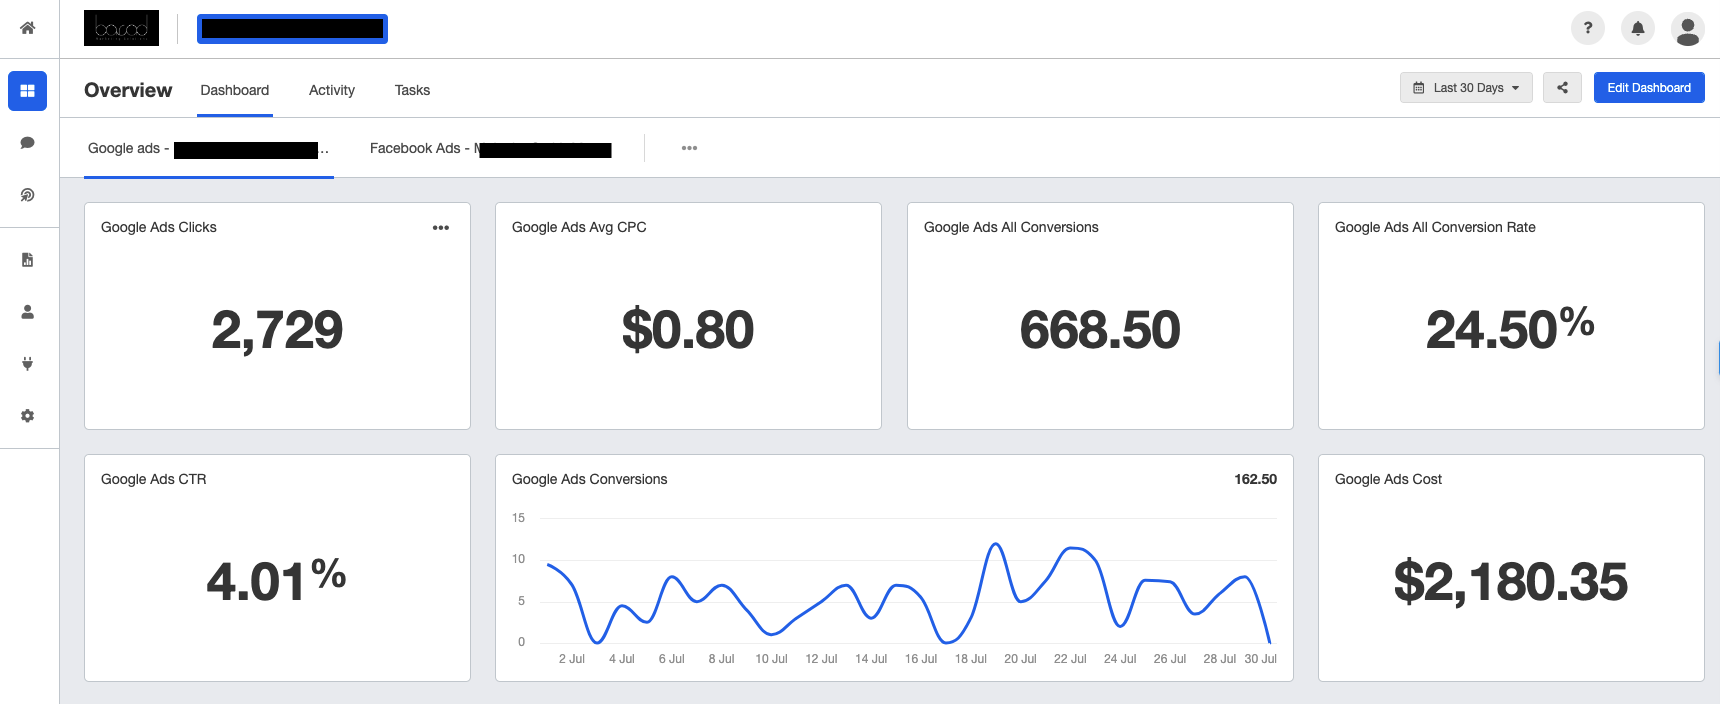
Task: Click the Google Ads CTR widget title
Action: (x=154, y=479)
